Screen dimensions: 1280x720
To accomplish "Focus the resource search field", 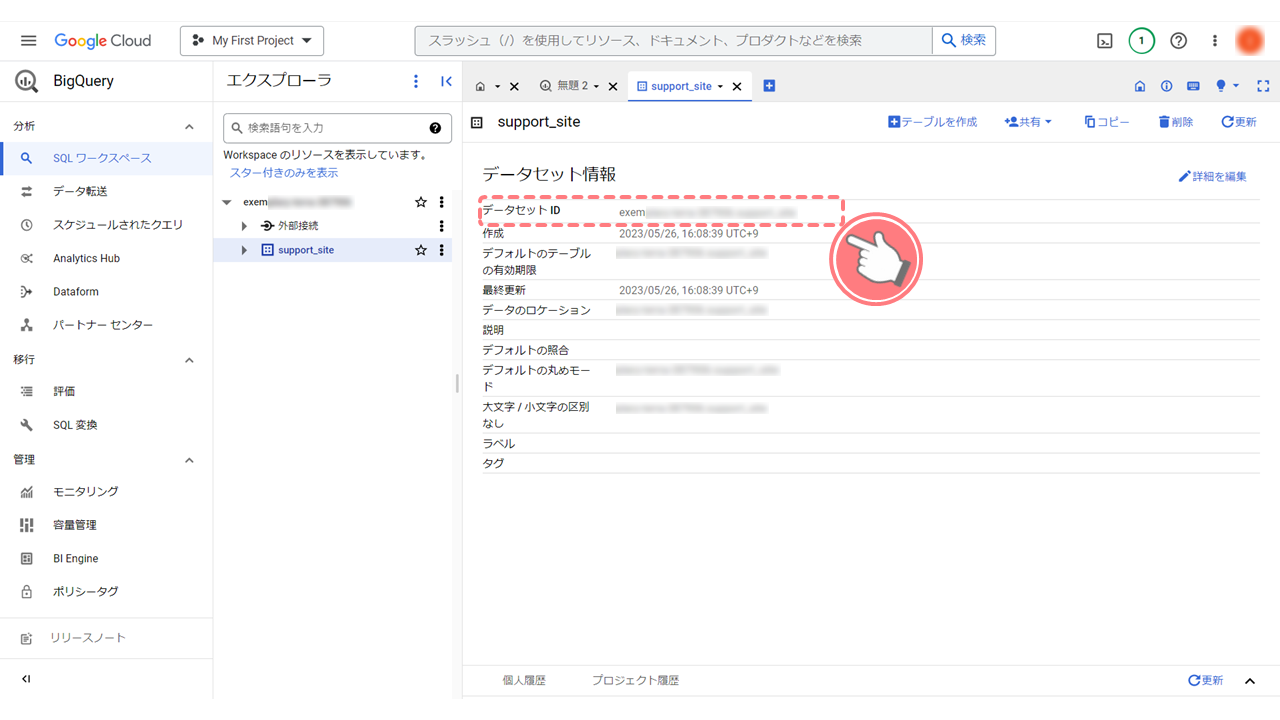I will point(674,41).
